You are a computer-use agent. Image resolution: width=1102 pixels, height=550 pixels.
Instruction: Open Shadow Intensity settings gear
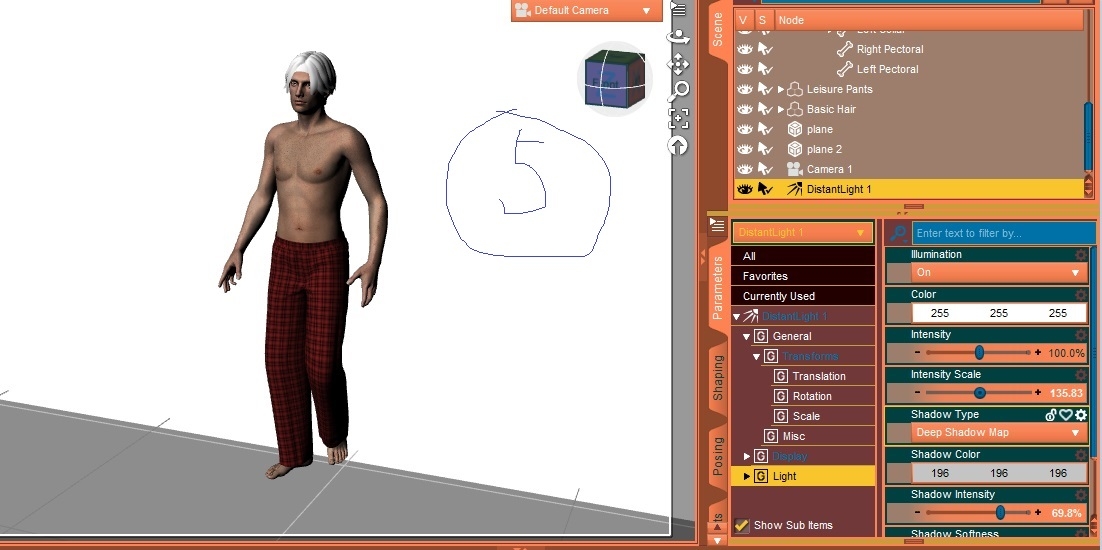point(1081,495)
